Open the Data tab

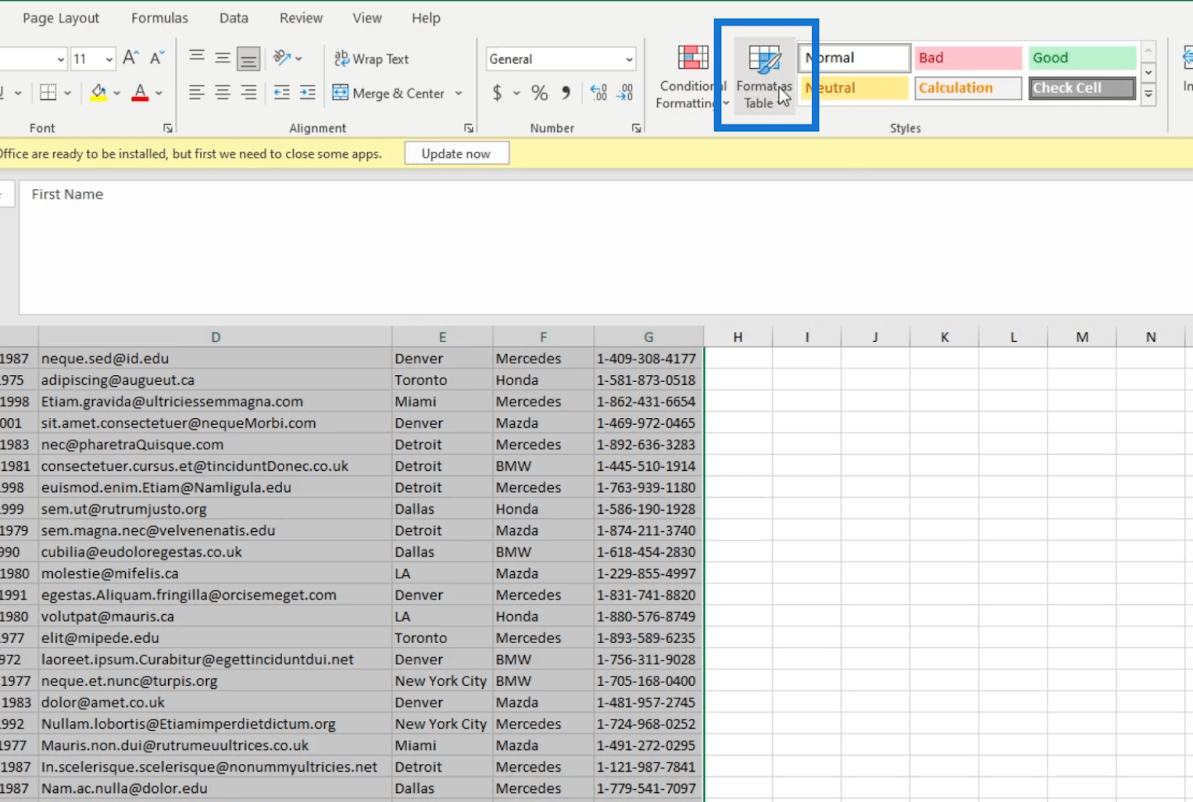(234, 18)
